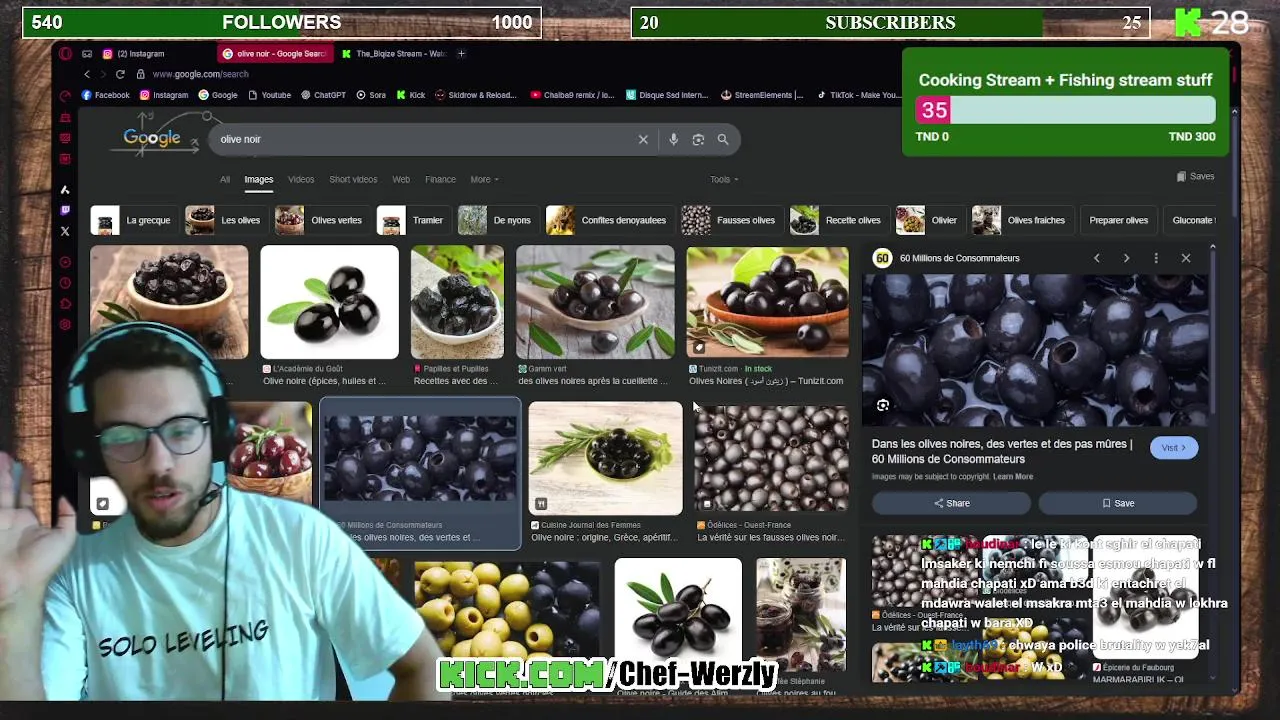Open the tab workspaces icon left of Instagram tab
Viewport: 1280px width, 720px height.
tap(87, 54)
